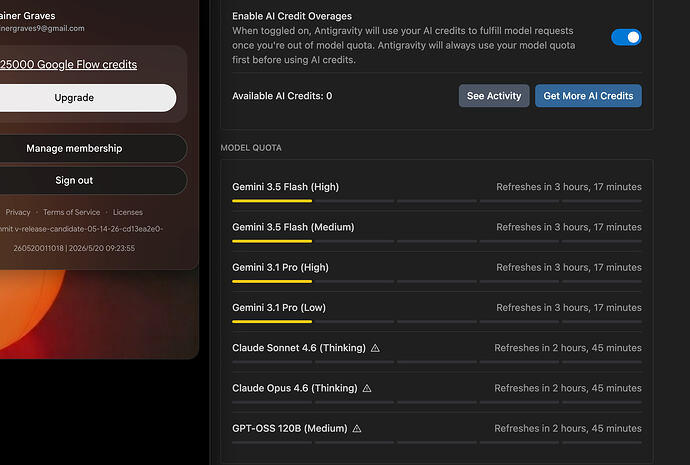690x465 pixels.
Task: Select the Gemini 3.5 Flash (Medium) label
Action: coord(293,227)
